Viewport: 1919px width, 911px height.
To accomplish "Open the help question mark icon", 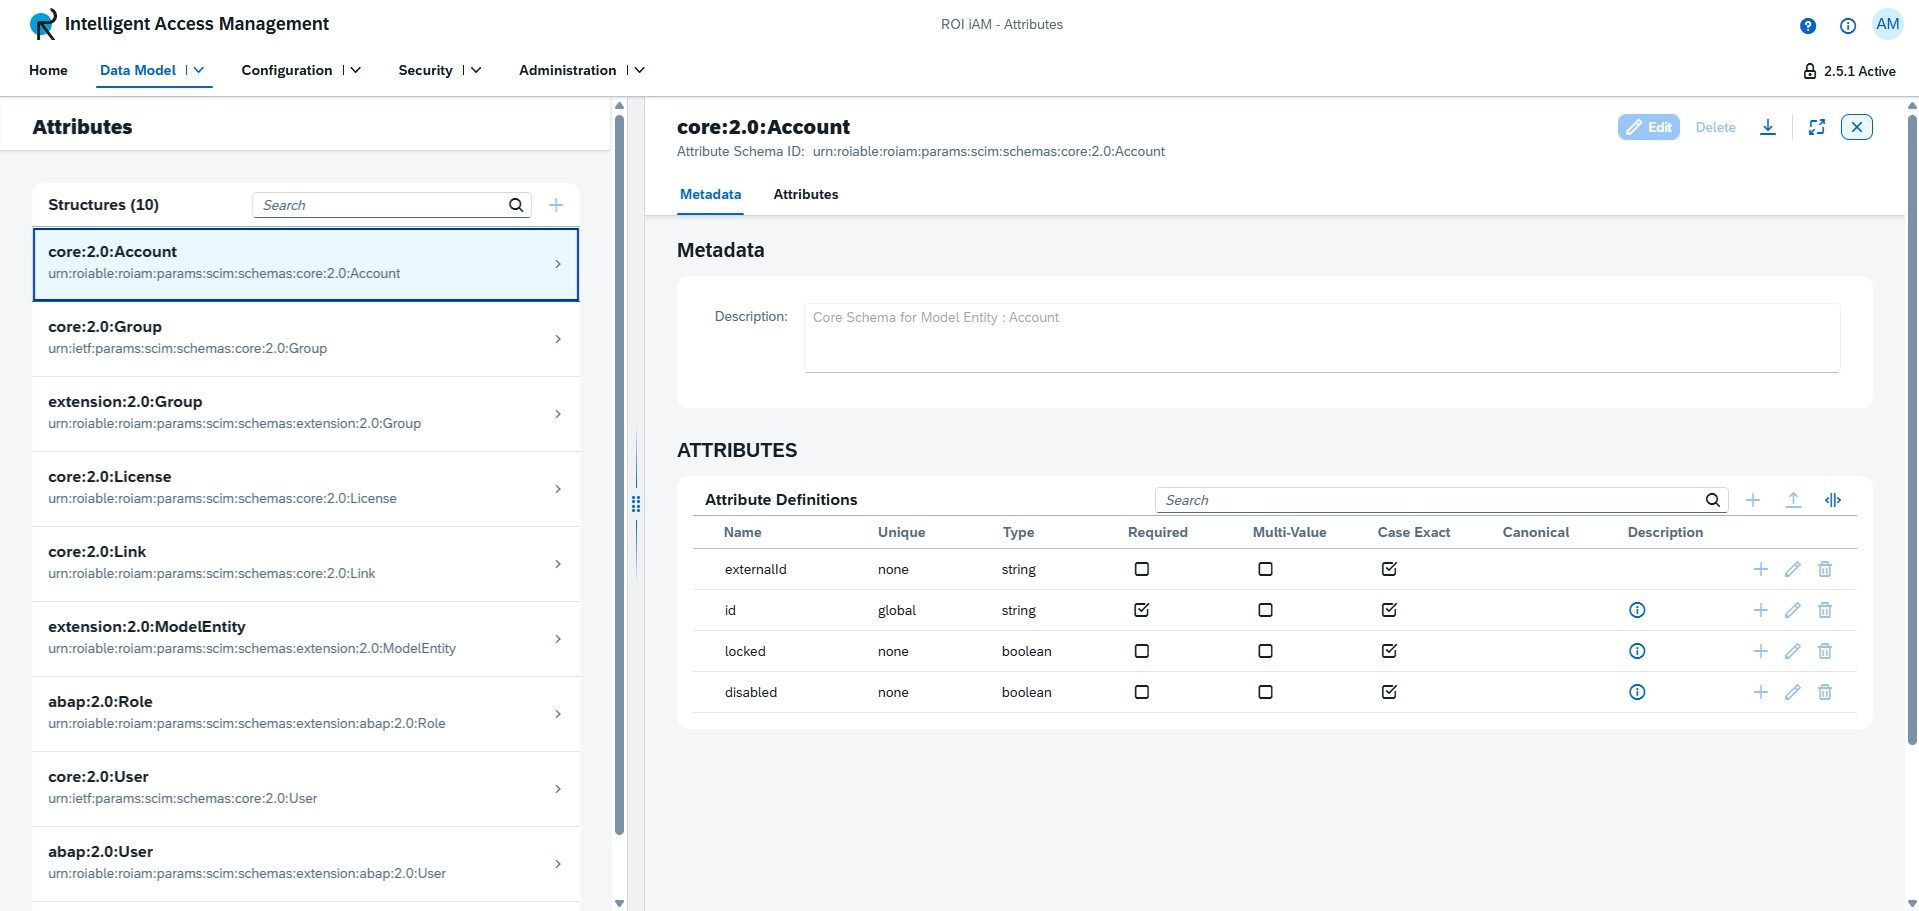I will pos(1807,26).
